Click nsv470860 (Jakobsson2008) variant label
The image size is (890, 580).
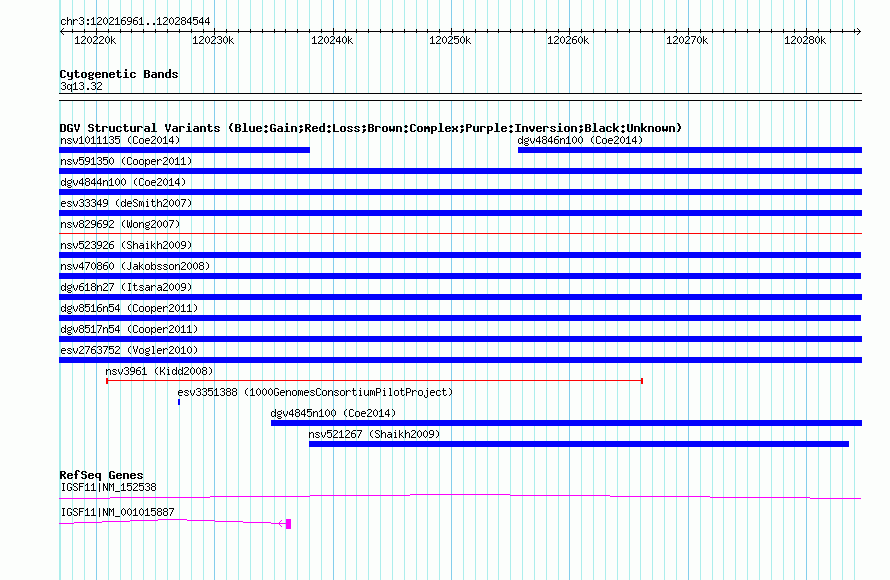[x=135, y=266]
